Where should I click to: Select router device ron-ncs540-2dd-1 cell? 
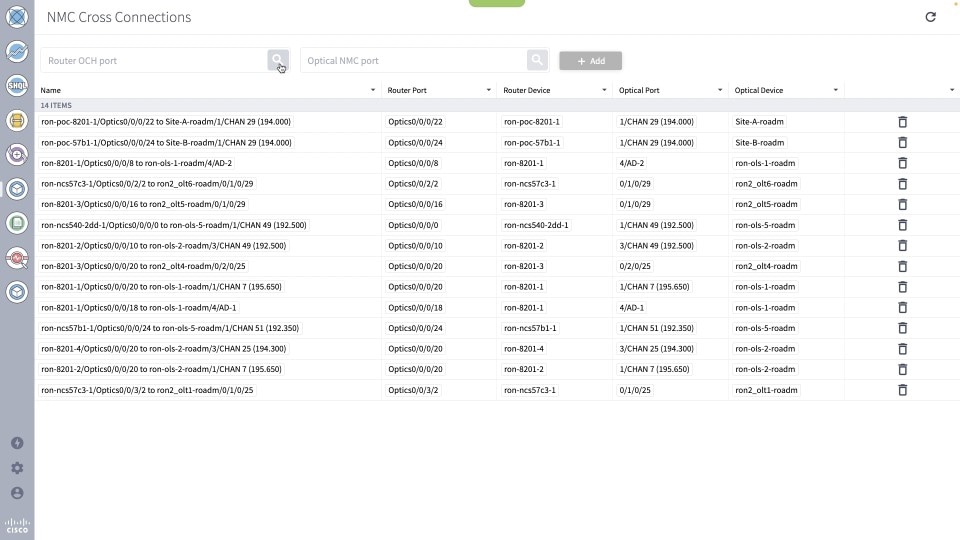click(x=536, y=225)
